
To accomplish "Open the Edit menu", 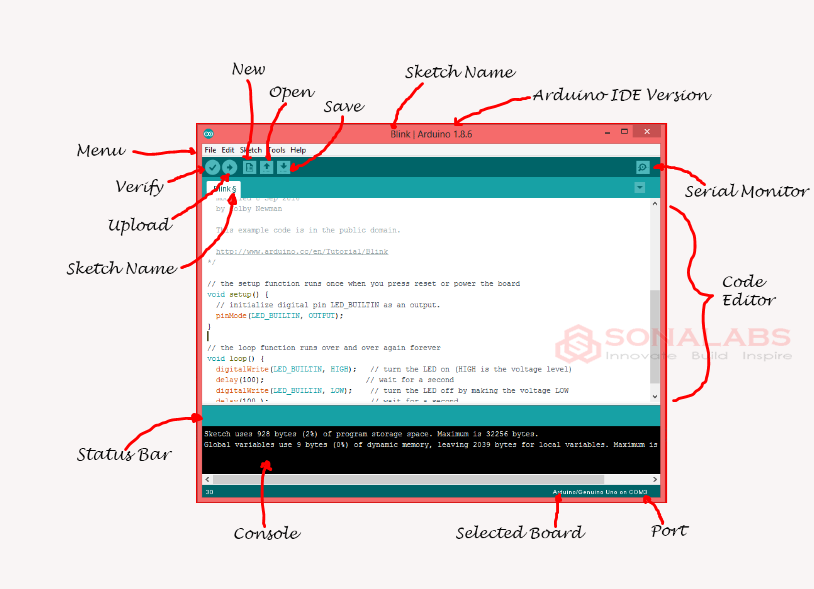I will pyautogui.click(x=228, y=150).
